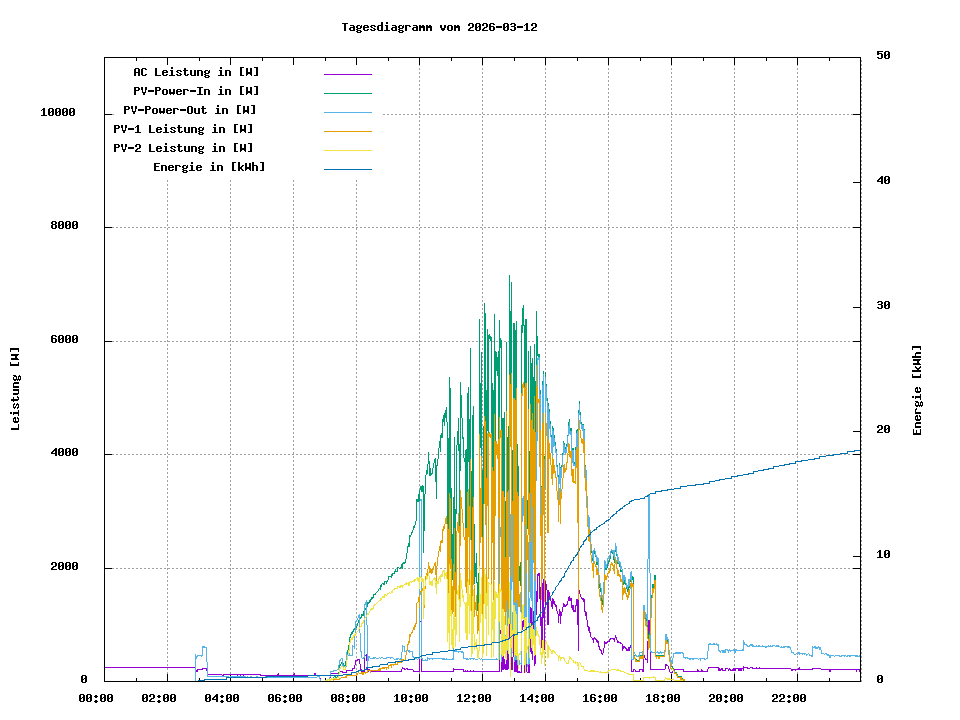
Task: Click the PV-Power-In legend label
Action: tap(196, 91)
